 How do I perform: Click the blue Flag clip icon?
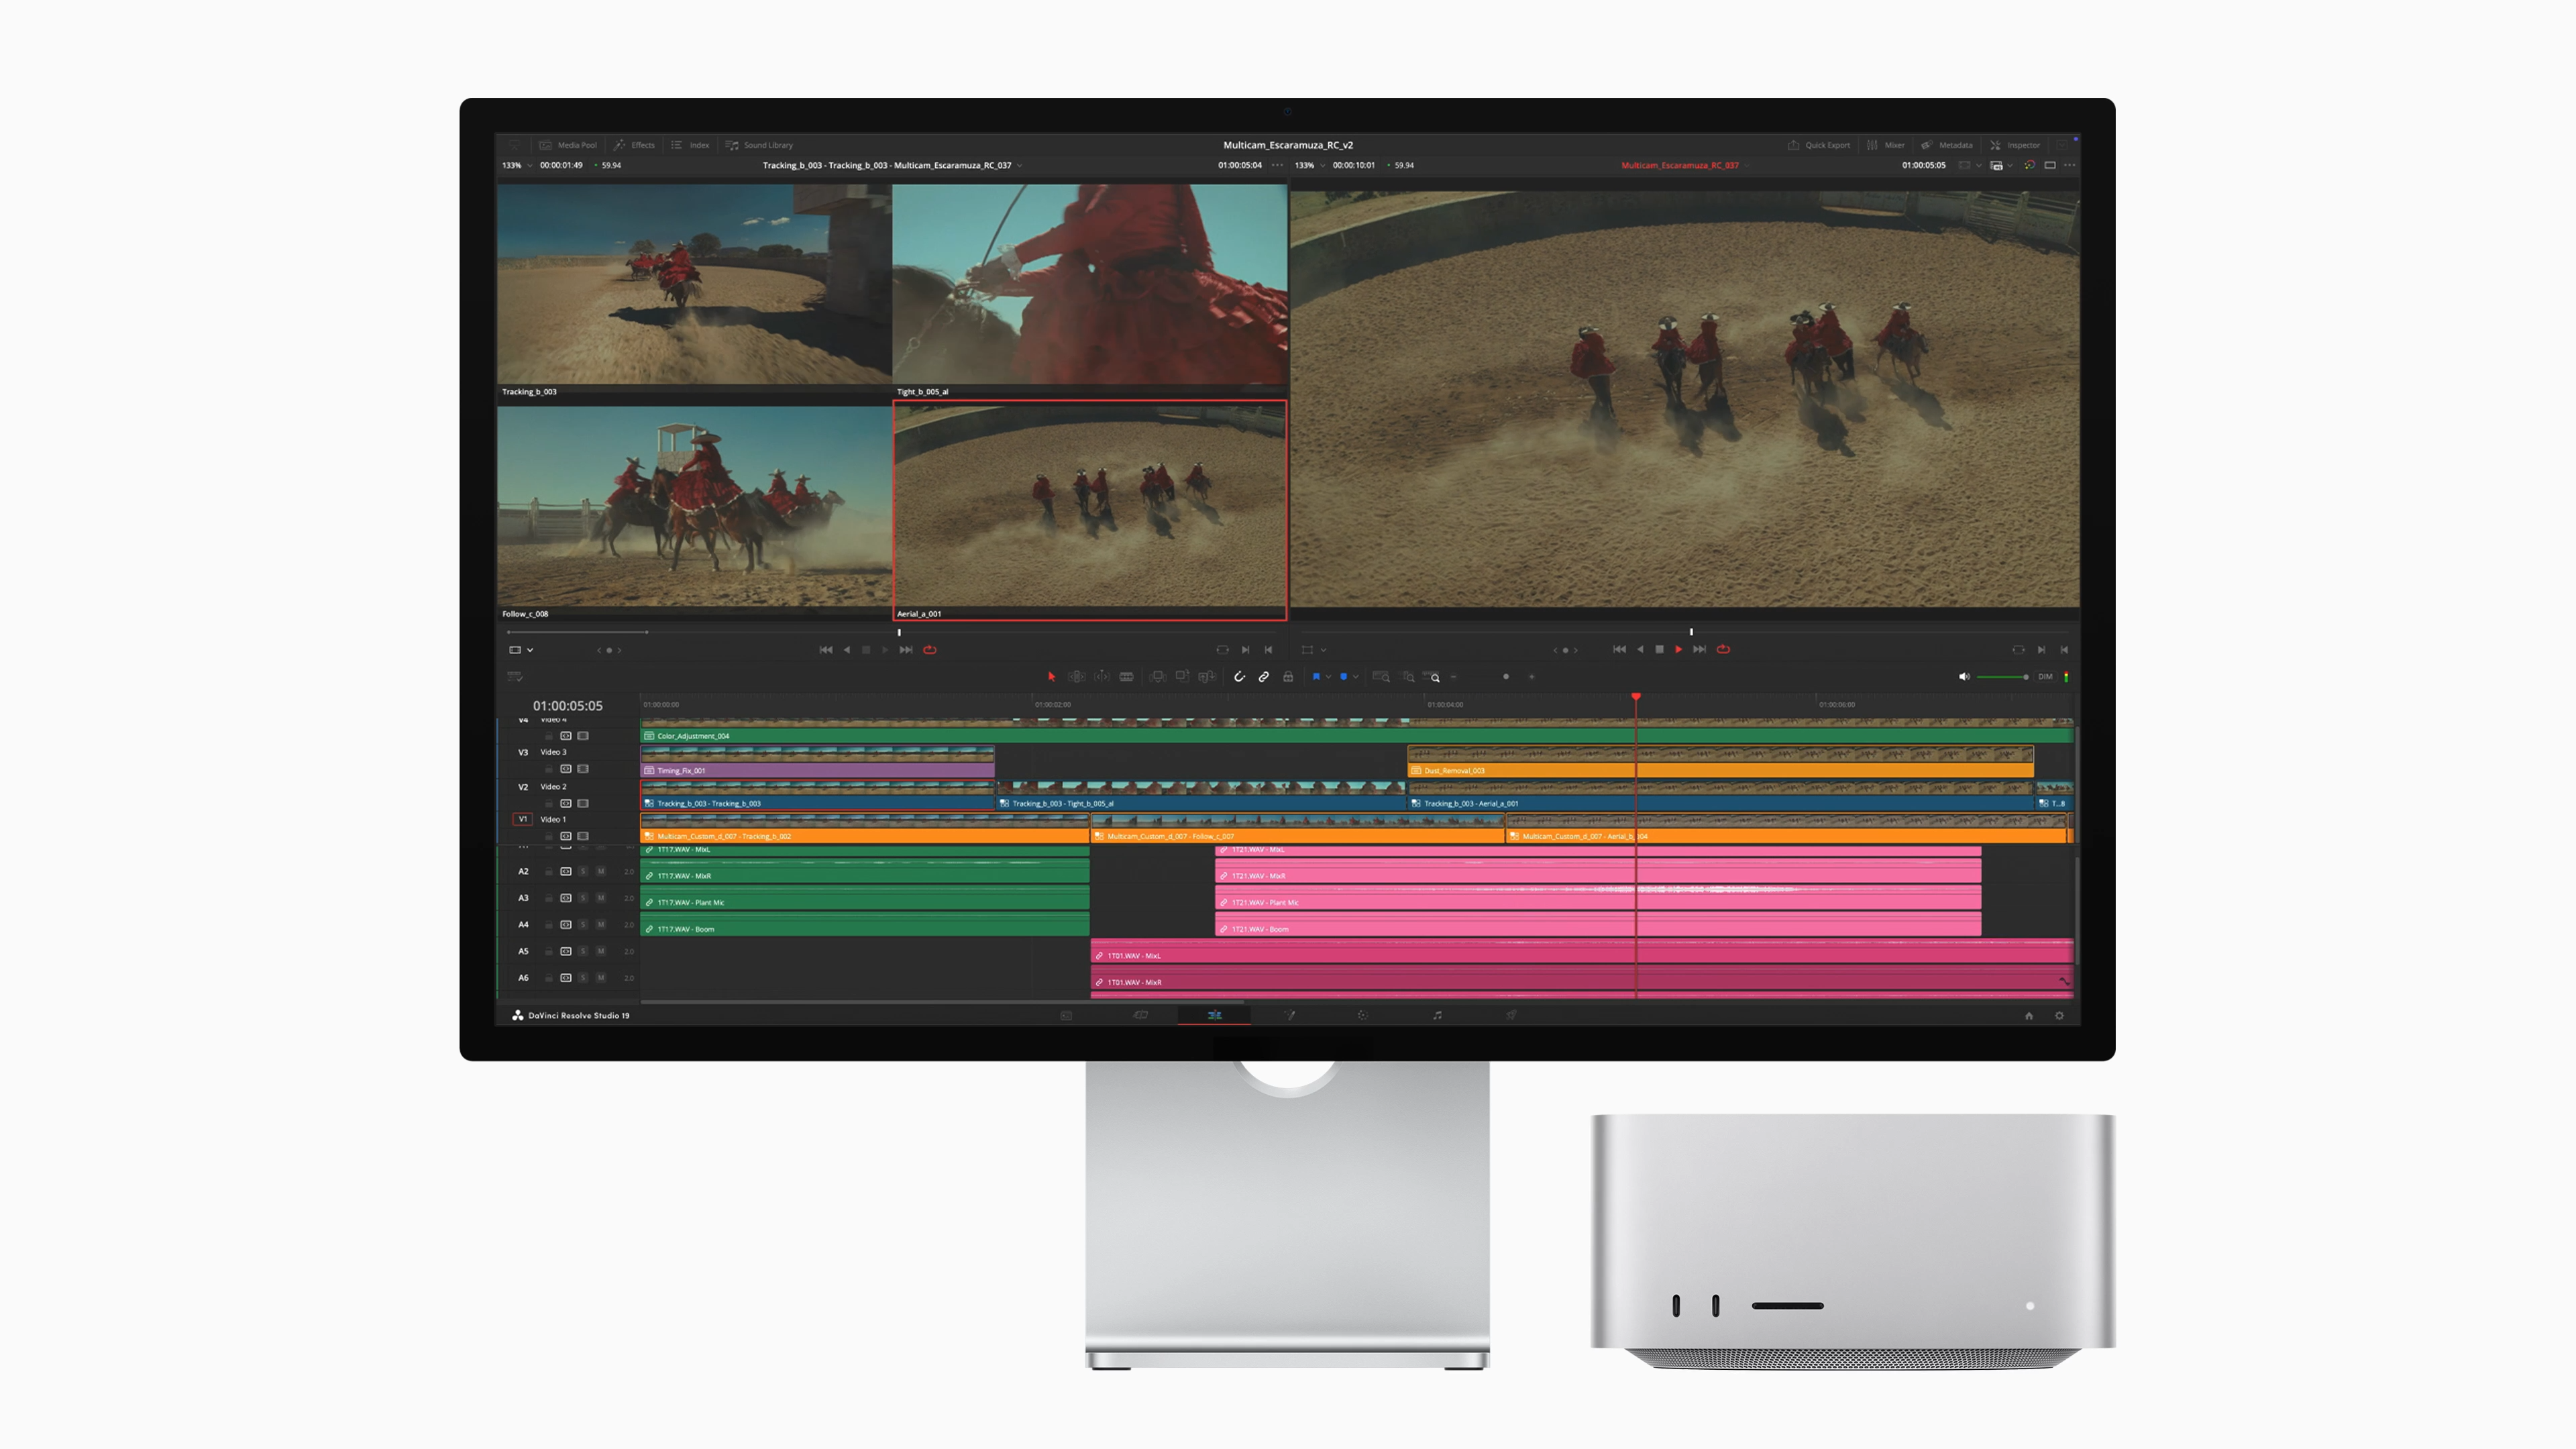click(x=1316, y=677)
